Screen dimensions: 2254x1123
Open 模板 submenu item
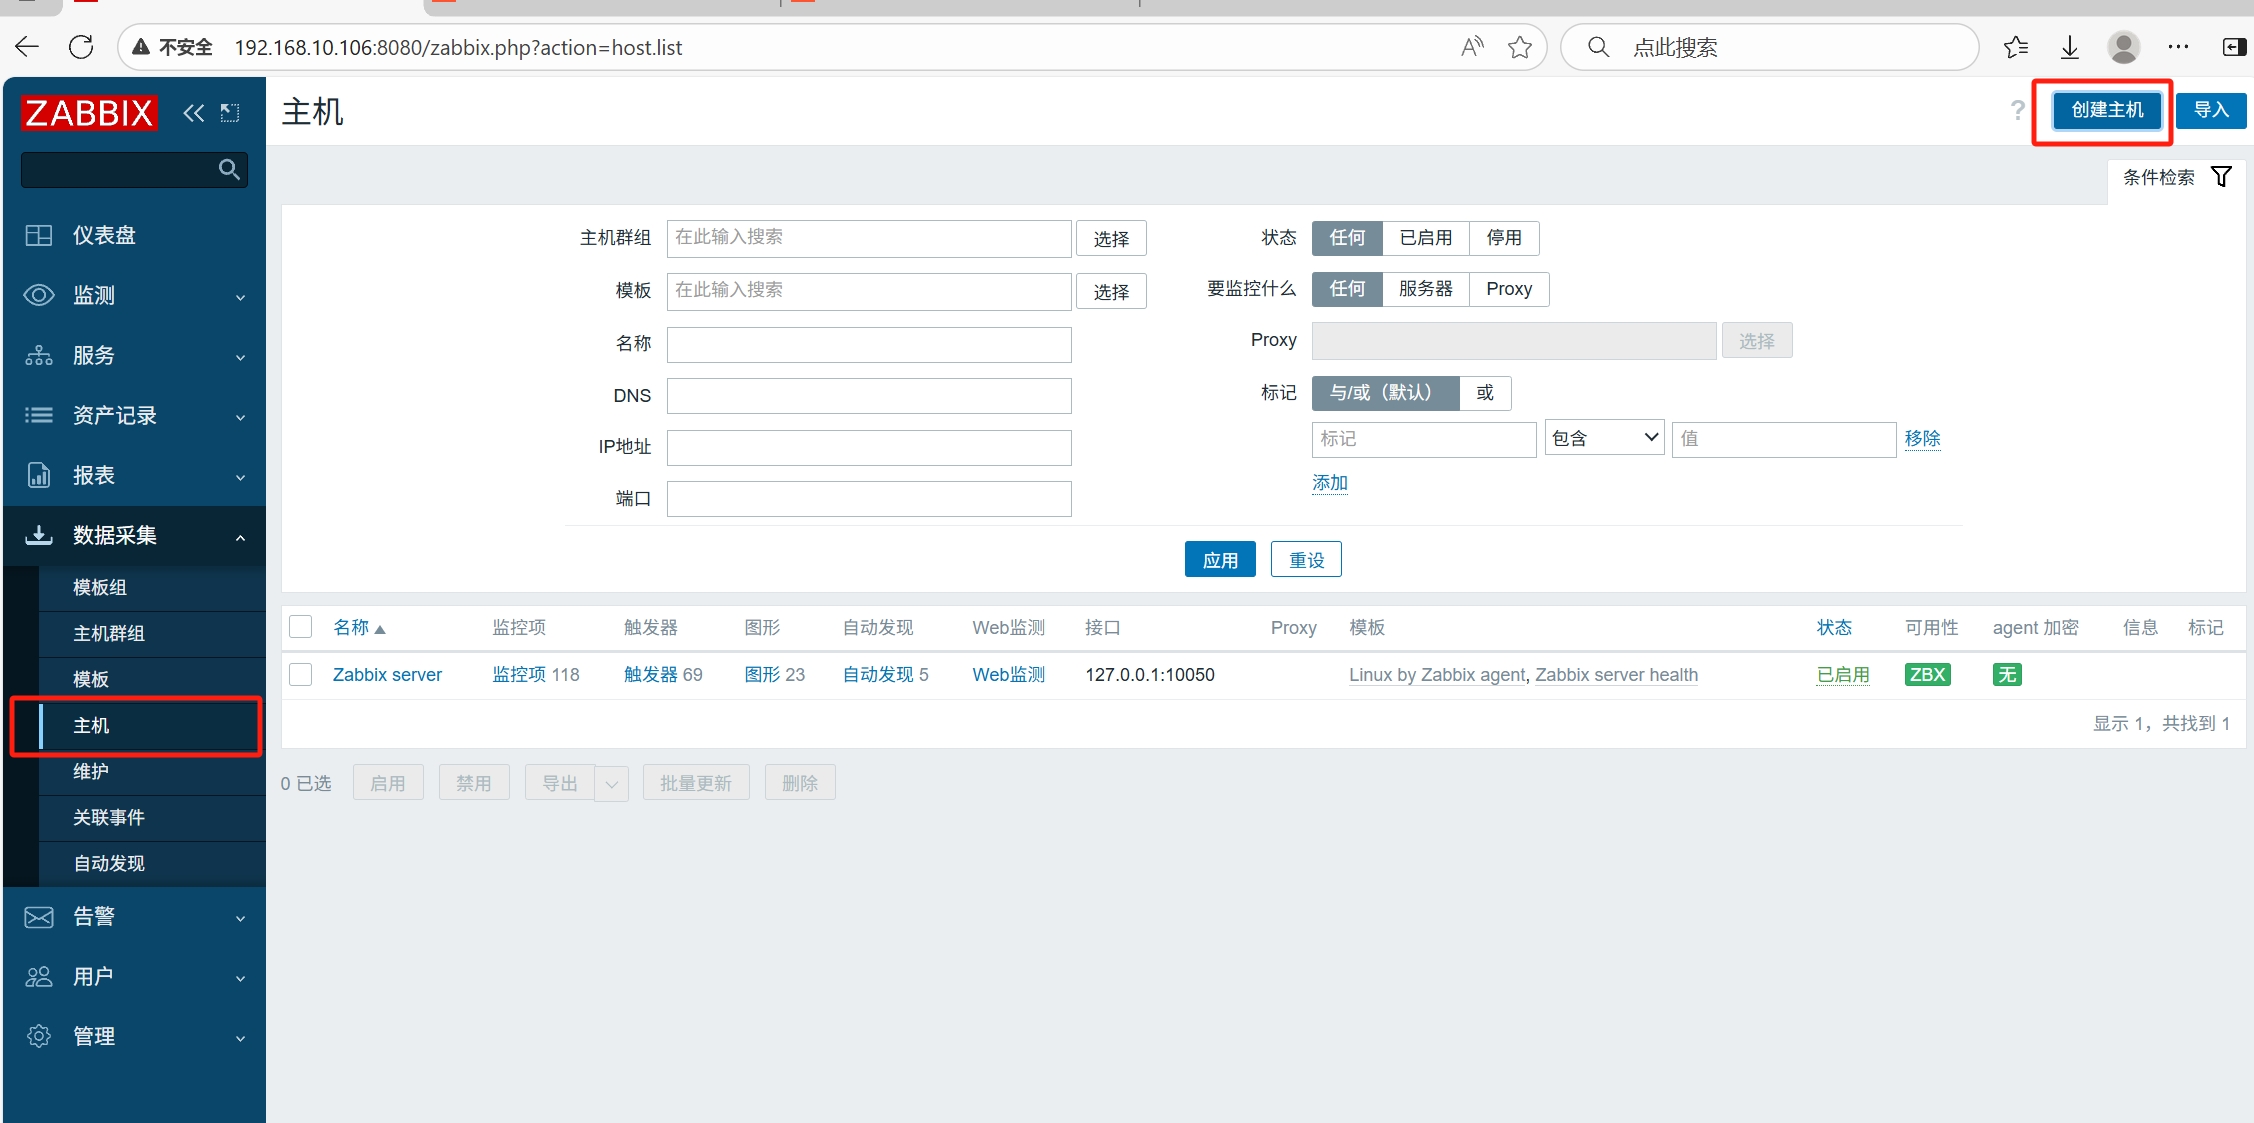point(152,680)
